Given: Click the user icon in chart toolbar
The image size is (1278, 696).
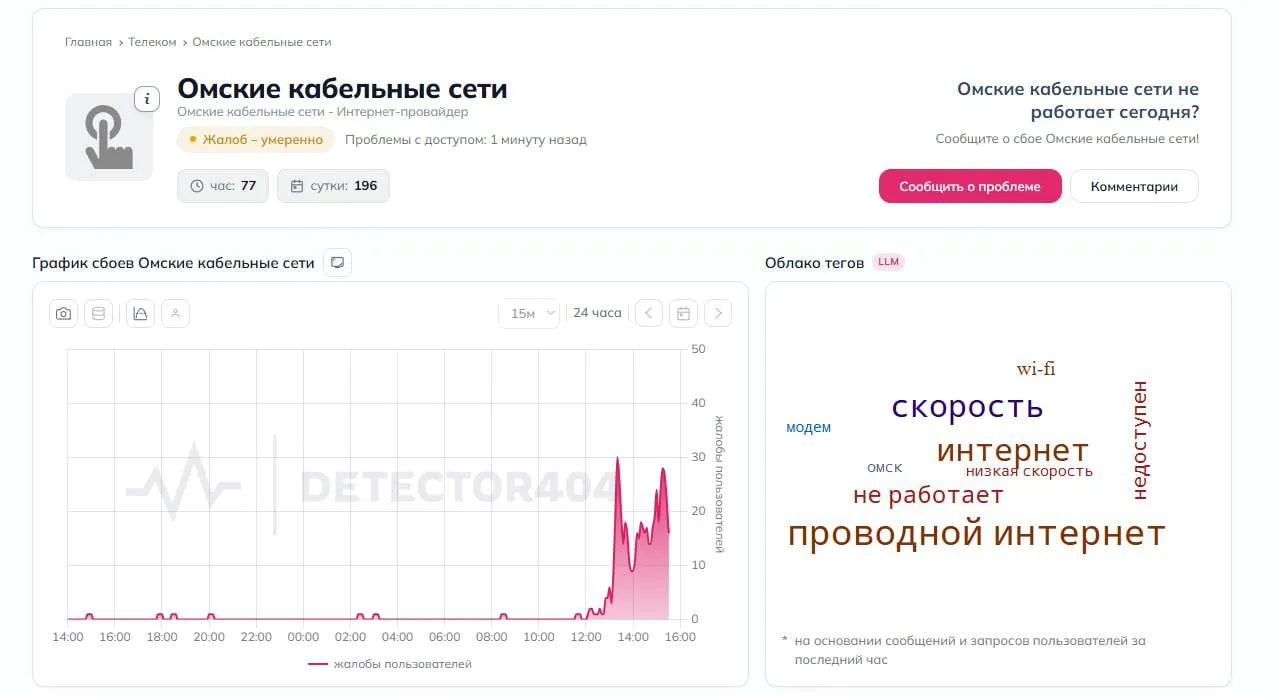Looking at the screenshot, I should click(175, 314).
